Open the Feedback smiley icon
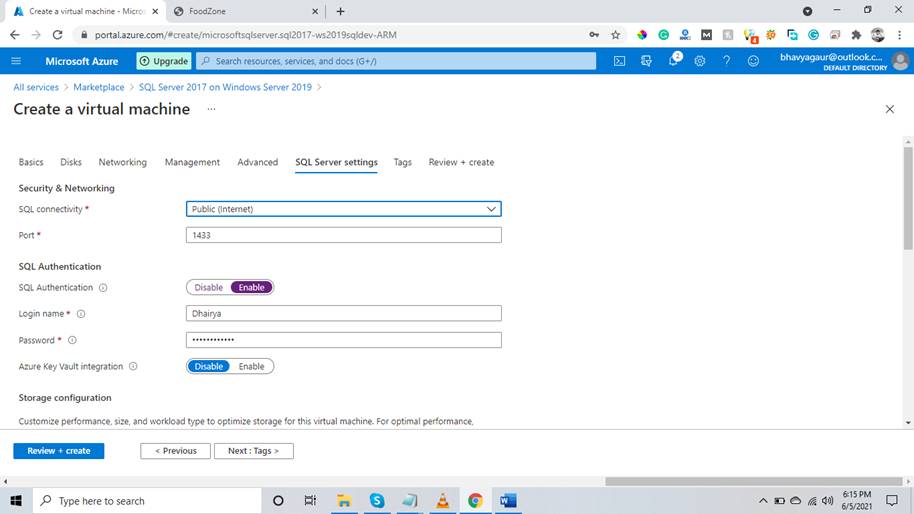Screen dimensions: 914x514 [753, 61]
